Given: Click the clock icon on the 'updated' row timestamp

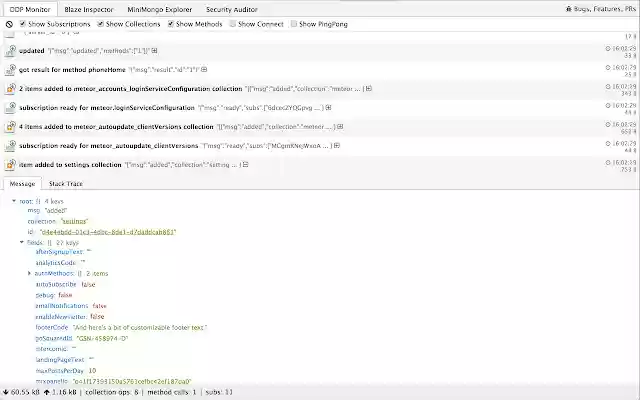Looking at the screenshot, I should [x=608, y=48].
